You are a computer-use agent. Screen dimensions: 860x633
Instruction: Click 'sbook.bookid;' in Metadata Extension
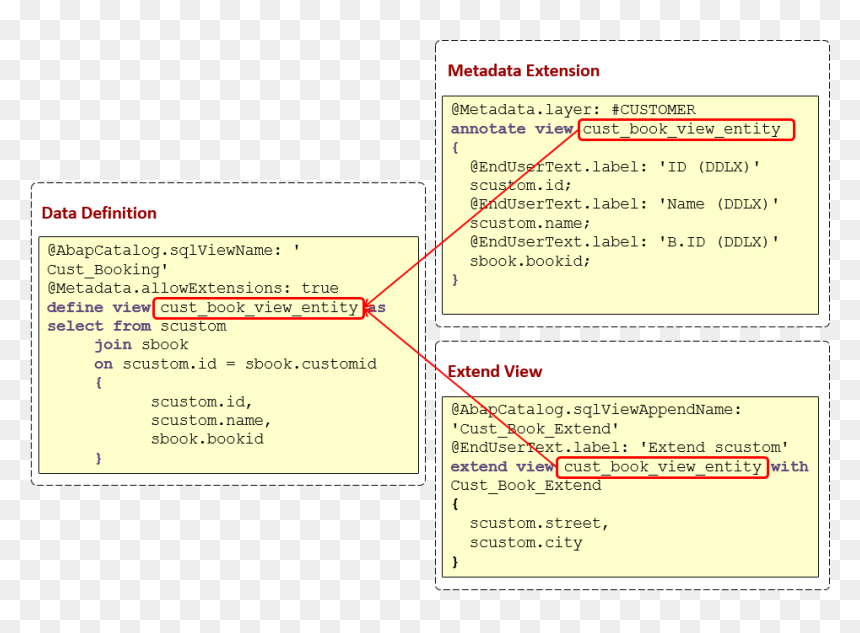530,261
